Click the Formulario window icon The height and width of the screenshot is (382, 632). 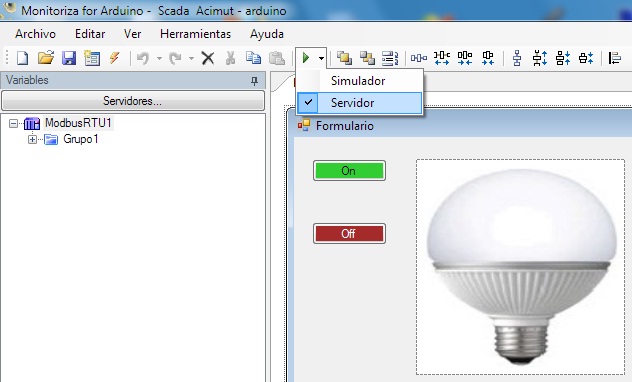(x=304, y=125)
